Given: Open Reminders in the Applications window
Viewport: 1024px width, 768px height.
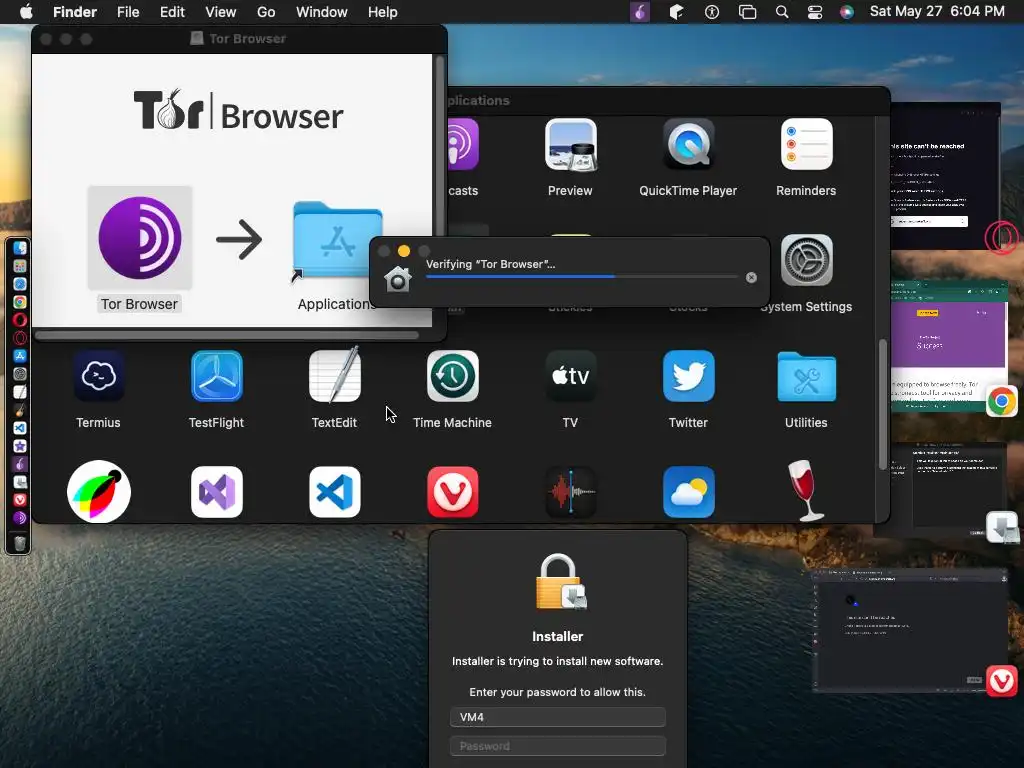Looking at the screenshot, I should 806,144.
